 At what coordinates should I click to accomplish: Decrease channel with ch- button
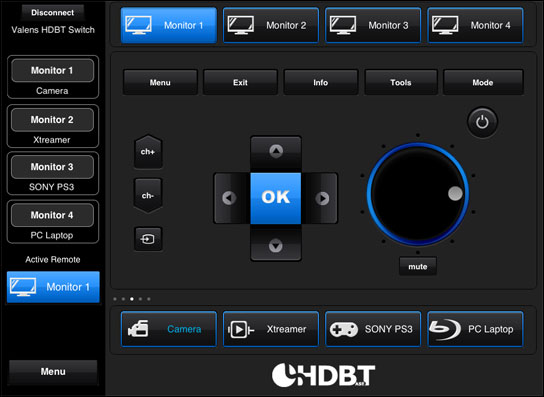click(x=148, y=196)
